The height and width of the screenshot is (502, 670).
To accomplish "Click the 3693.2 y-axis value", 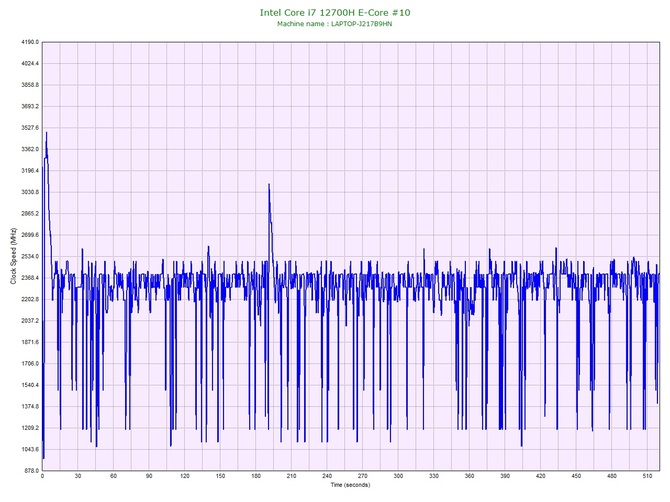I will pyautogui.click(x=30, y=106).
